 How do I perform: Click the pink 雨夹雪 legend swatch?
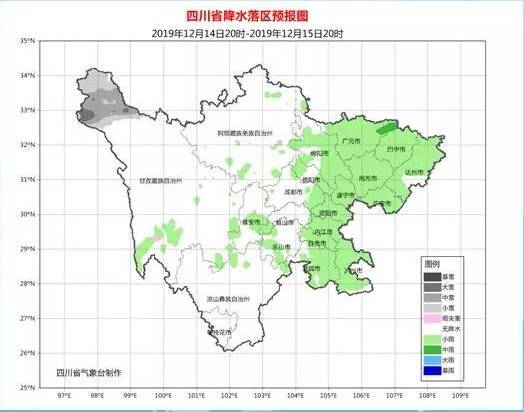pyautogui.click(x=432, y=318)
